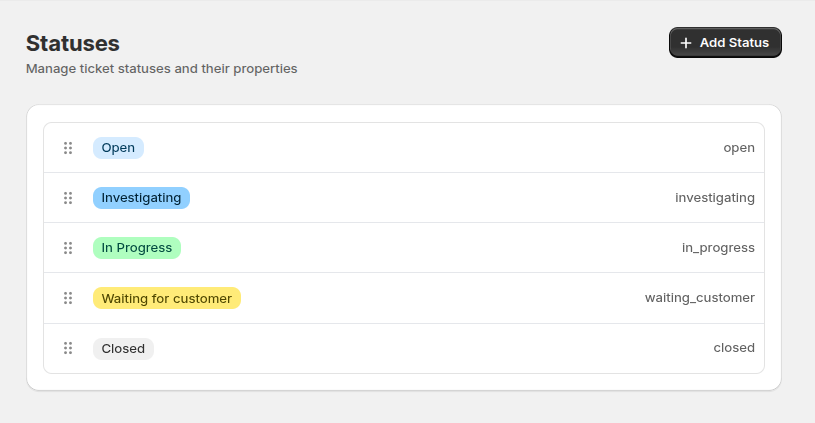Open the green In Progress badge
Screen dimensions: 815x423
pyautogui.click(x=137, y=248)
